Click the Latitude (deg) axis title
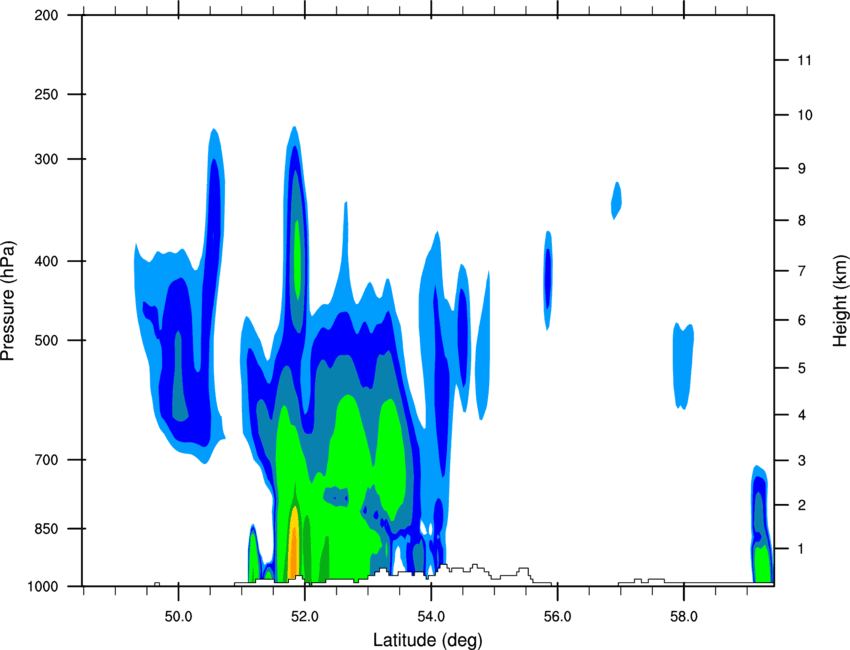Viewport: 850px width, 650px height. coord(427,640)
